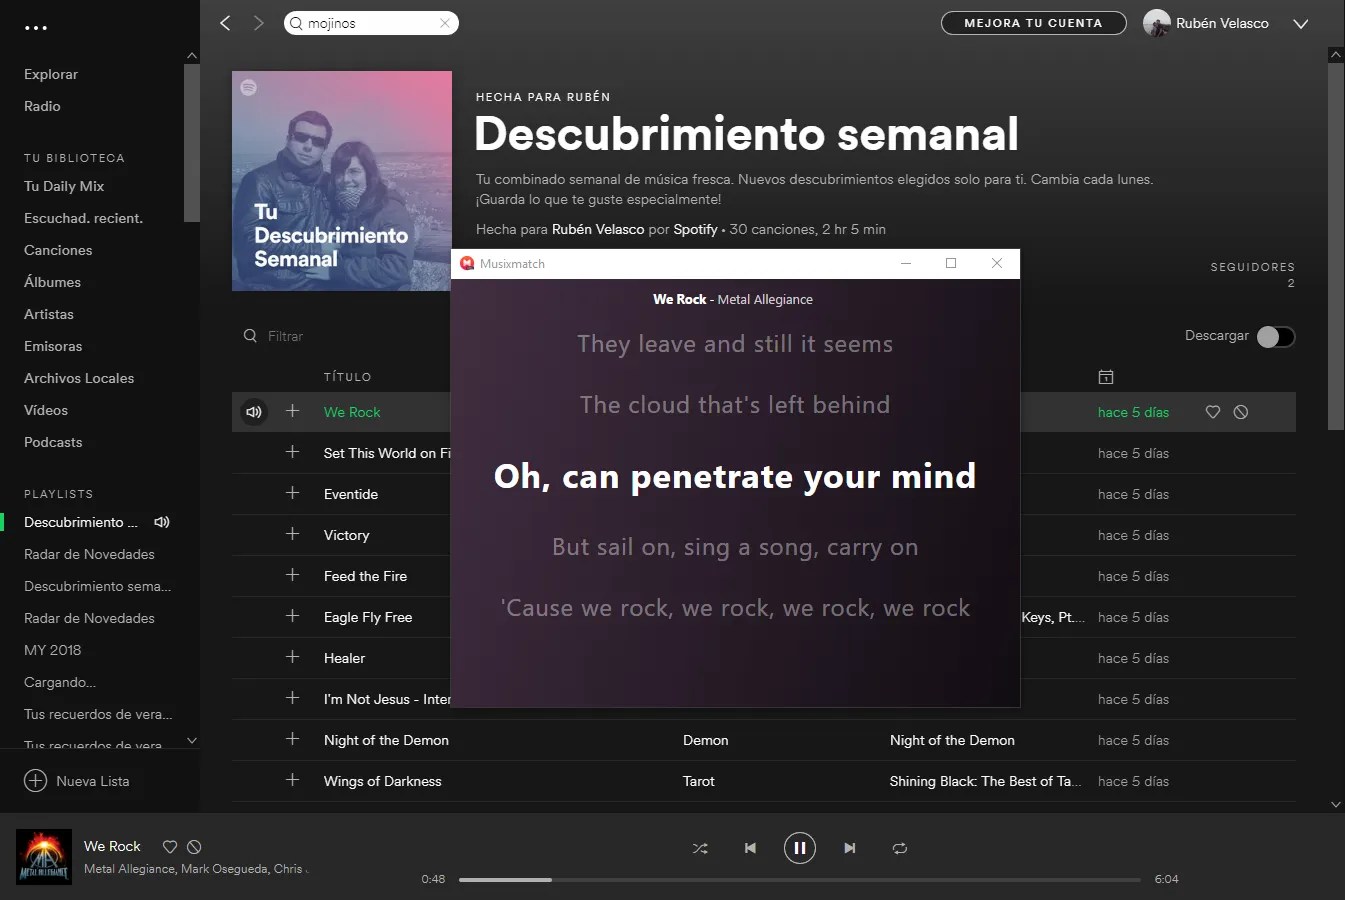The width and height of the screenshot is (1345, 900).
Task: Activate the repeat icon in playback bar
Action: coord(899,848)
